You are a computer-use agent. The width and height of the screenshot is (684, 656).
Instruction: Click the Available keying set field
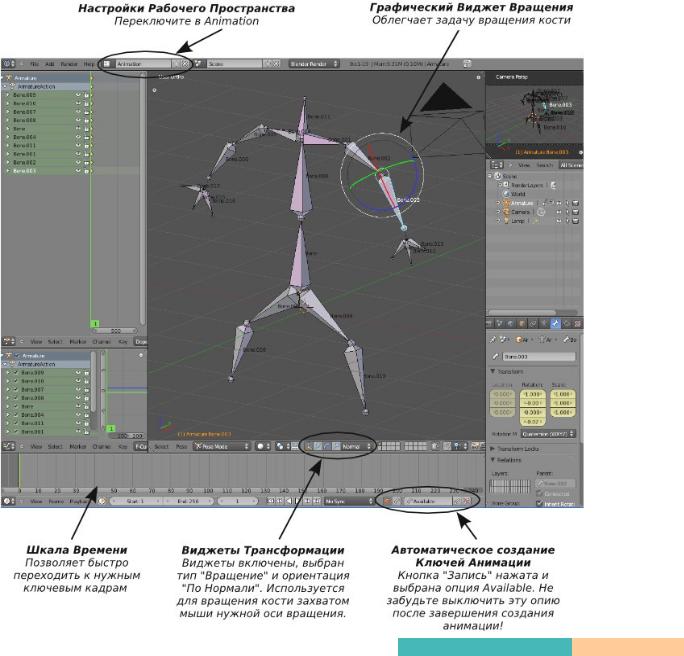click(428, 501)
